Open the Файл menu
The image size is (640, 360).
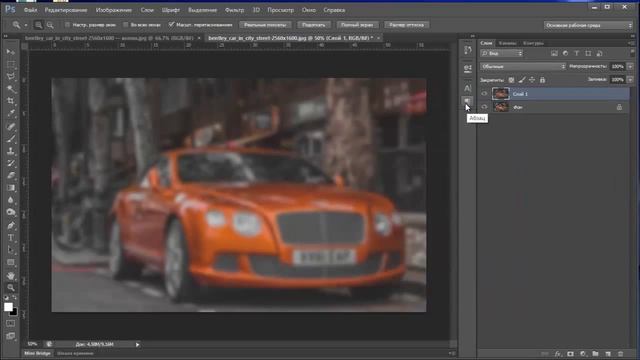pos(30,10)
